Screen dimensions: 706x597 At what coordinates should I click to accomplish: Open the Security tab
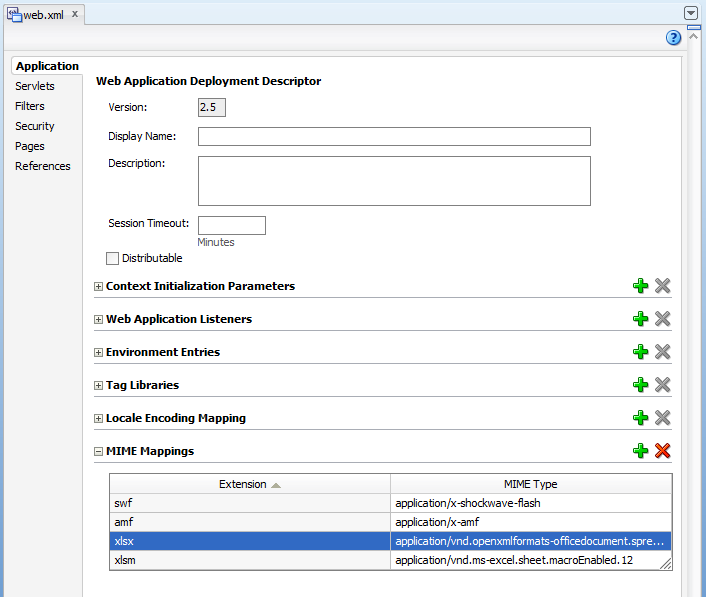point(35,126)
